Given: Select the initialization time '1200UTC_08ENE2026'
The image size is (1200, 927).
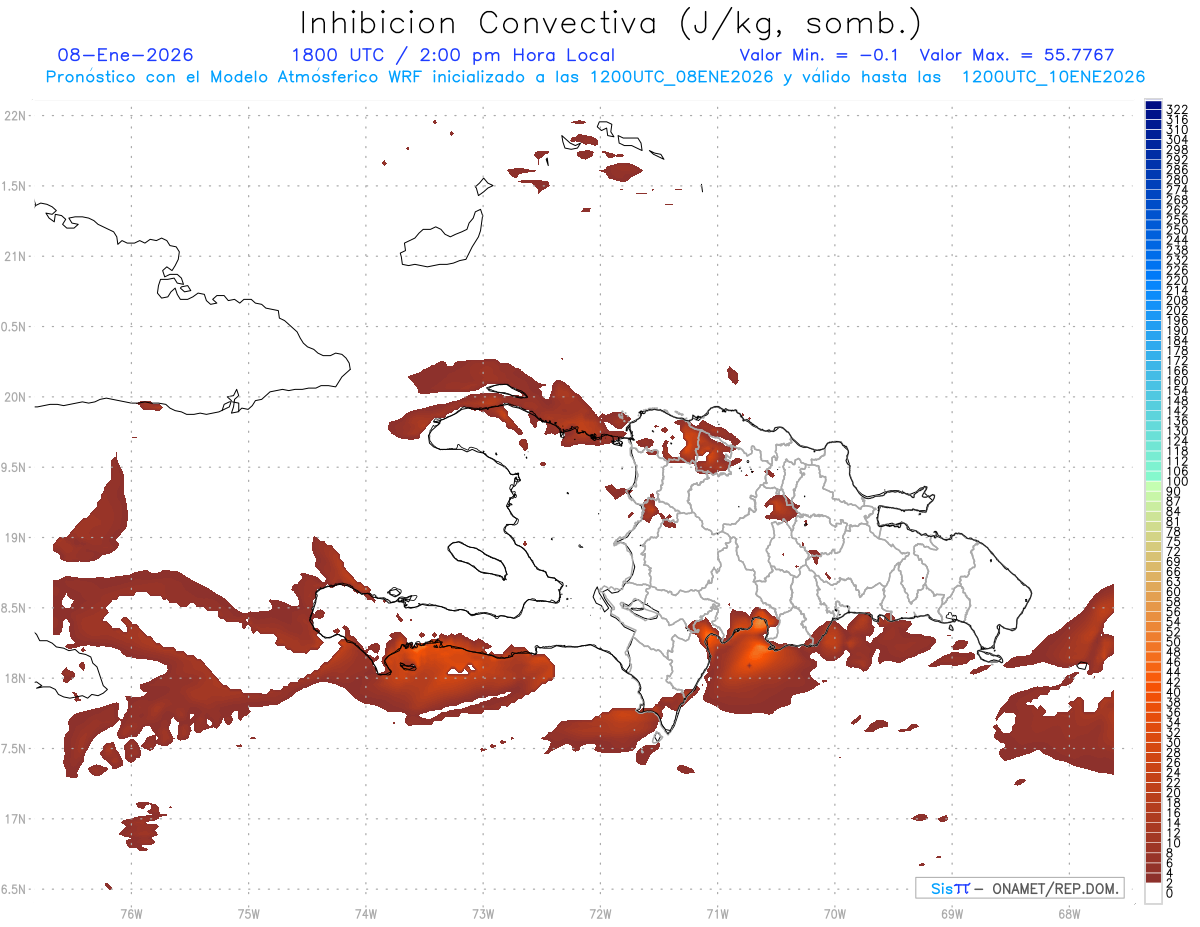Looking at the screenshot, I should (x=682, y=77).
